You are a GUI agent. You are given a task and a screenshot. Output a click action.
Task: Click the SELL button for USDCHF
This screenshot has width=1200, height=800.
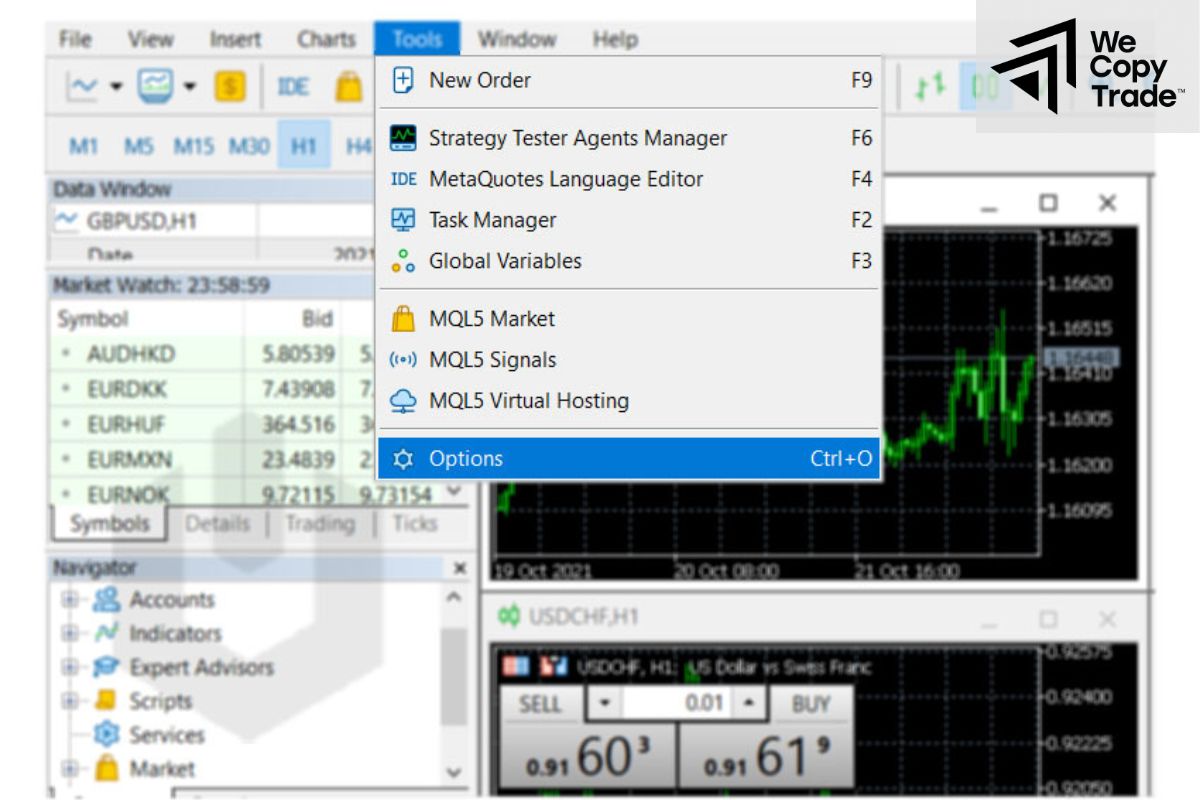pyautogui.click(x=540, y=705)
